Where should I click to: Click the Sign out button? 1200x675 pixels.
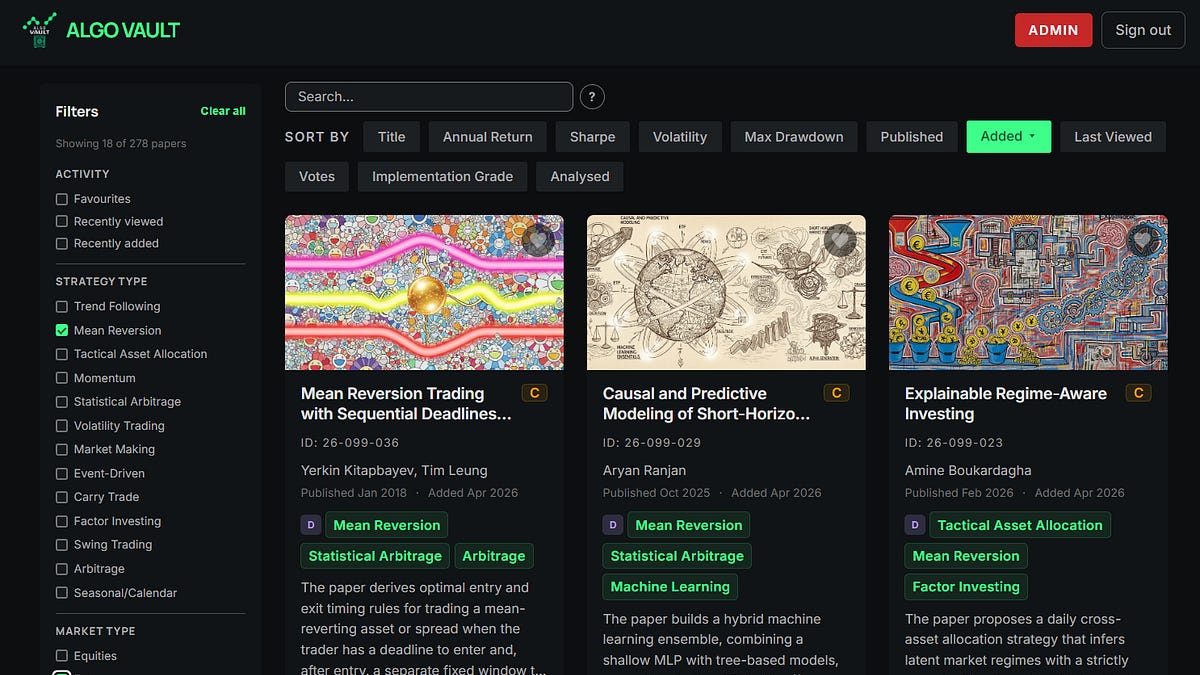[x=1143, y=30]
